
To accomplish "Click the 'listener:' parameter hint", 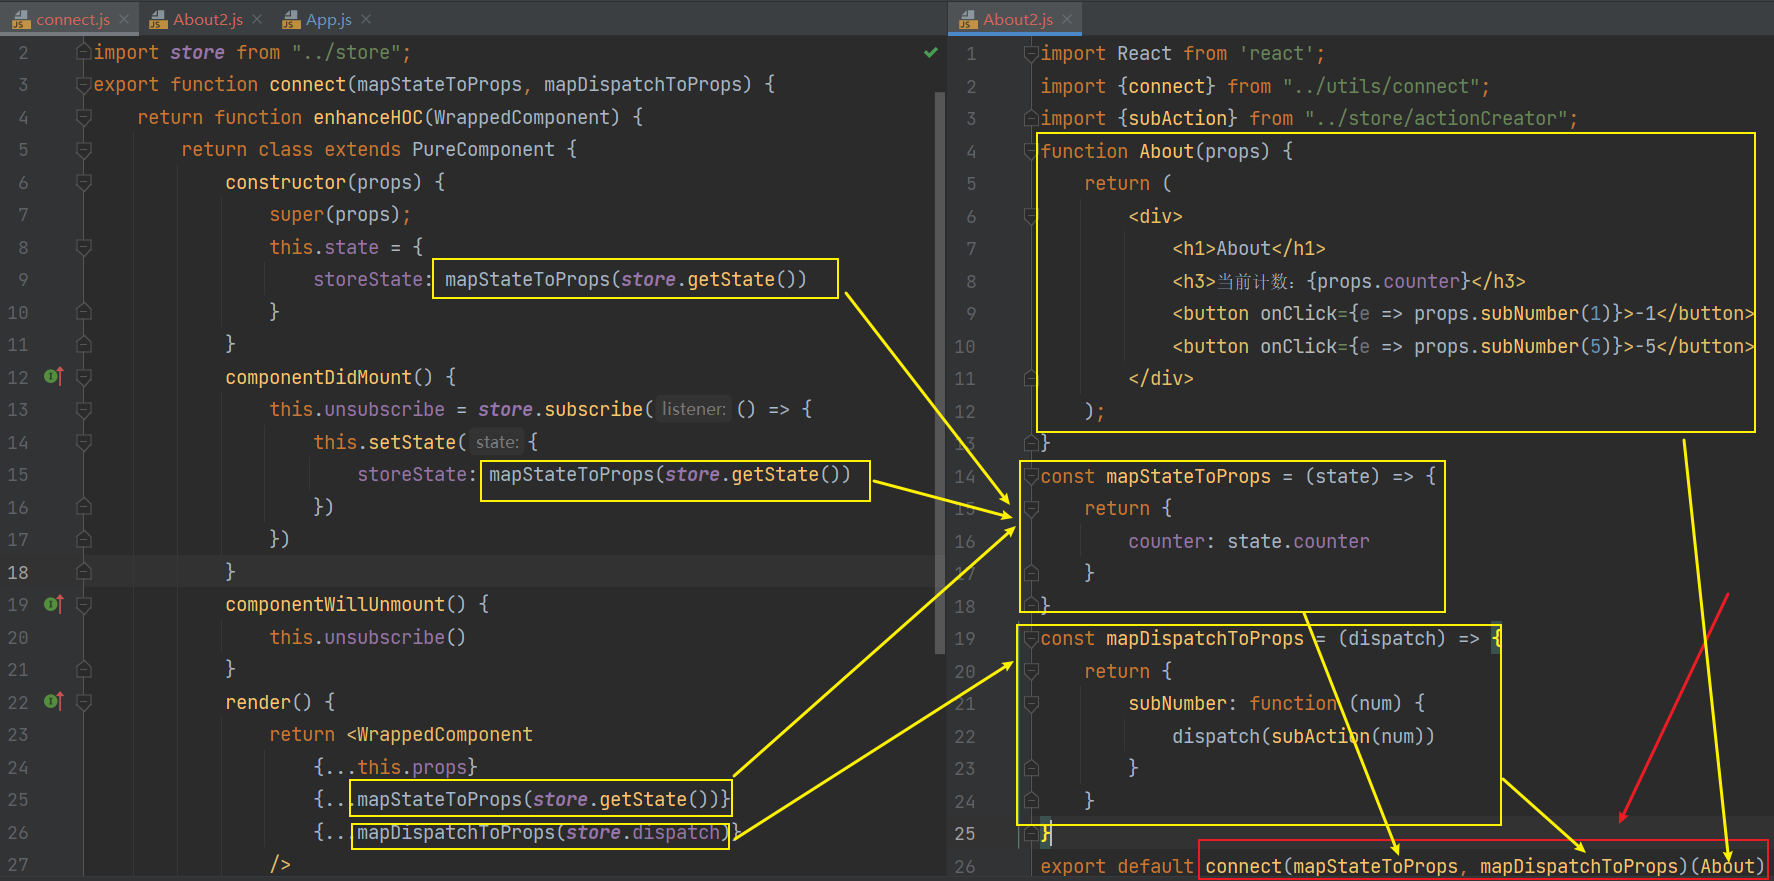I will pyautogui.click(x=694, y=409).
